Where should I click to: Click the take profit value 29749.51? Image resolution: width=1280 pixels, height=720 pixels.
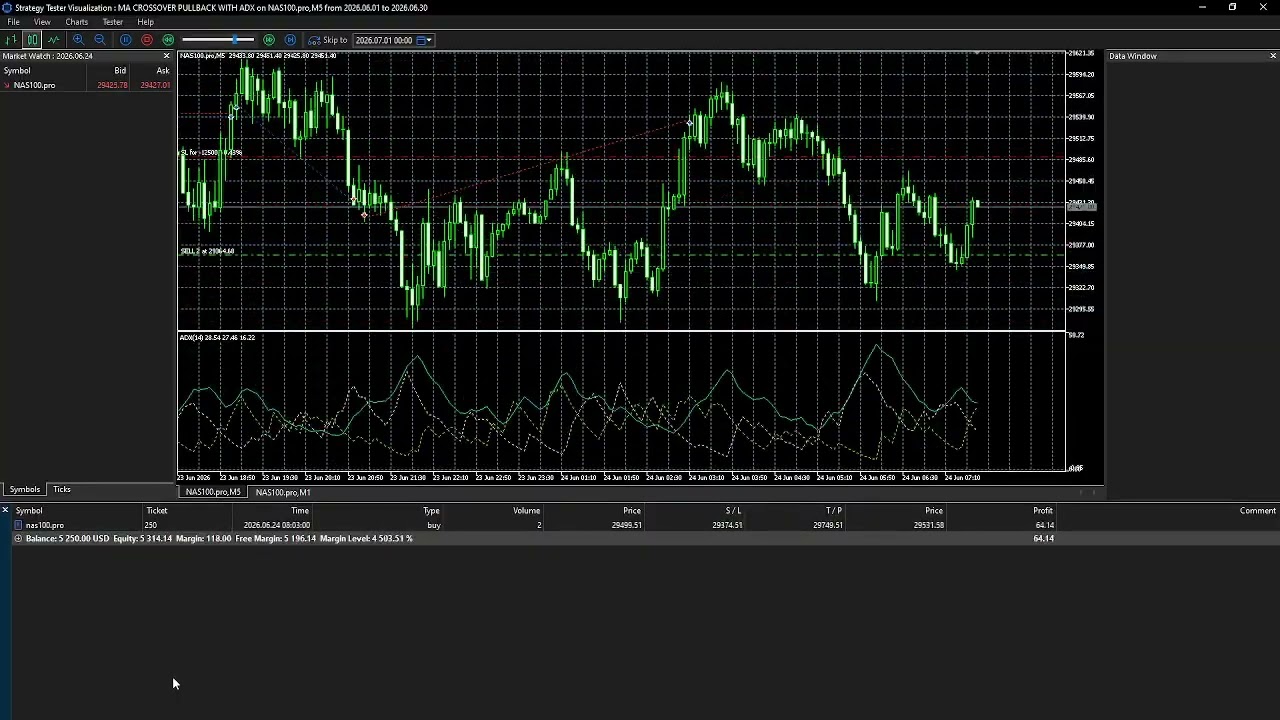pos(828,525)
